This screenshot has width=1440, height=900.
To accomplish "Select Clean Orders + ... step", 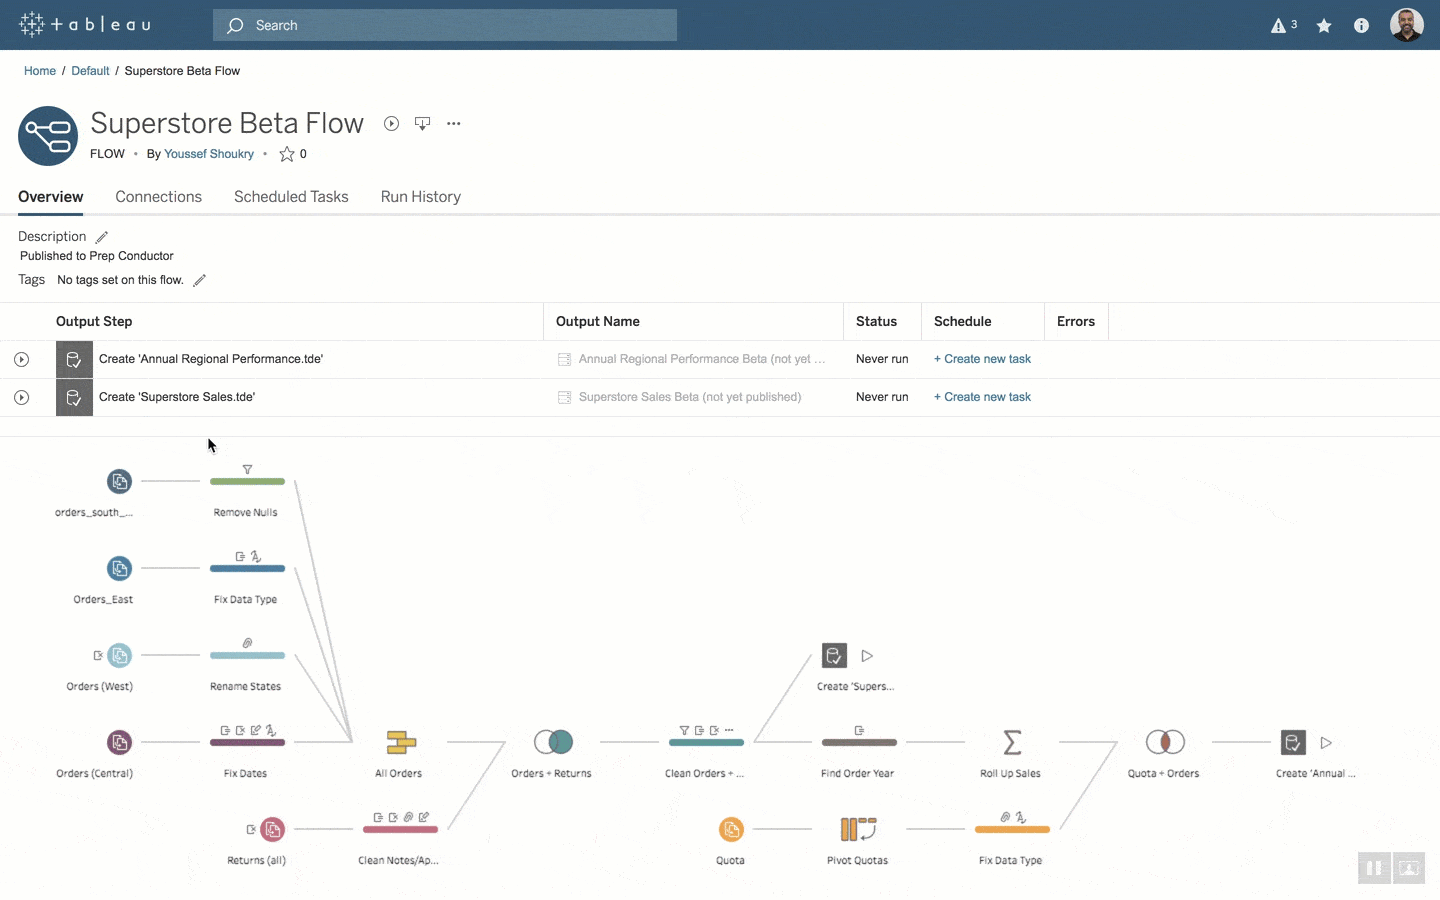I will click(x=706, y=742).
